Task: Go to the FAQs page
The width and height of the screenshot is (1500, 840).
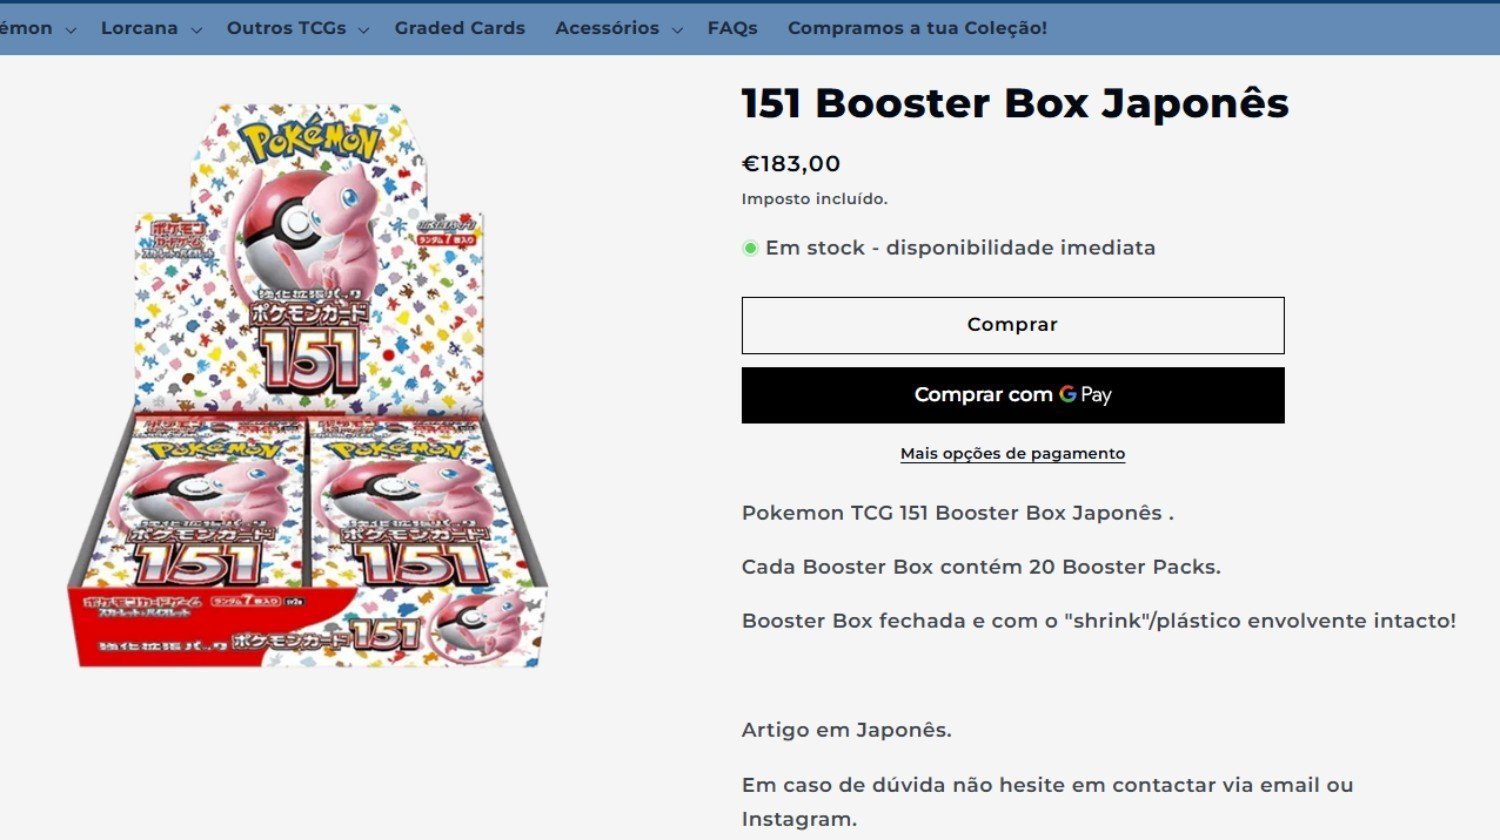Action: click(x=733, y=28)
